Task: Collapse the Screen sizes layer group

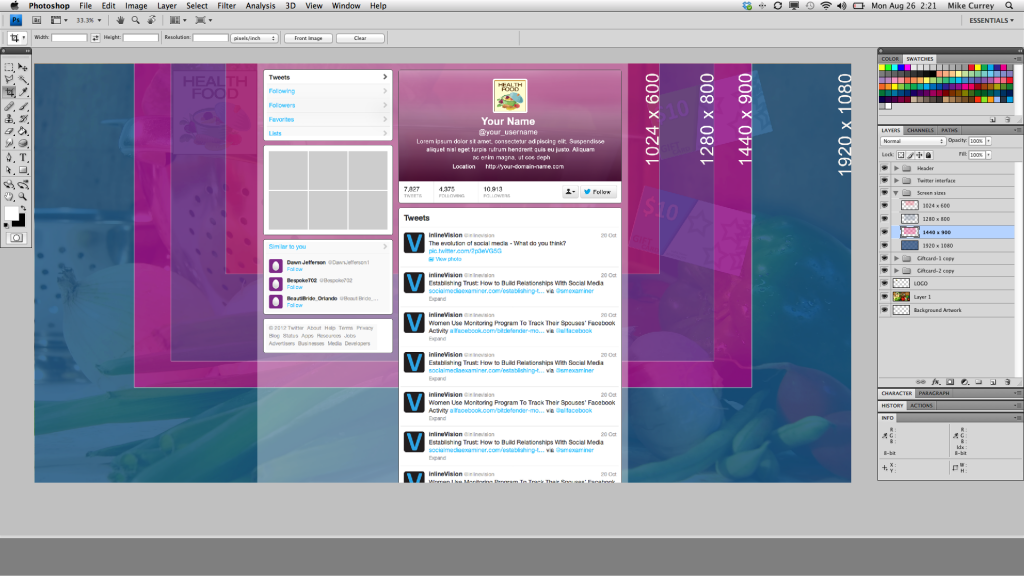Action: [895, 193]
